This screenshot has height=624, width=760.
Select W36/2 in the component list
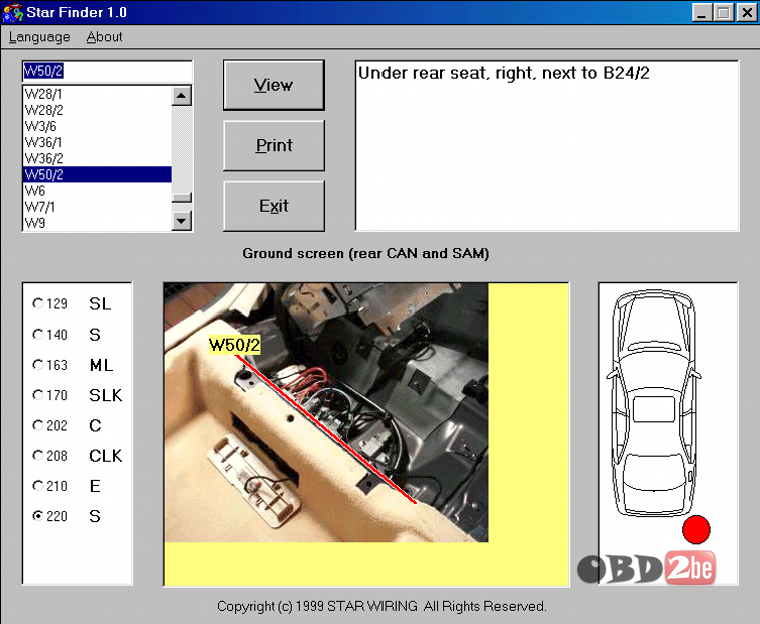click(x=97, y=158)
